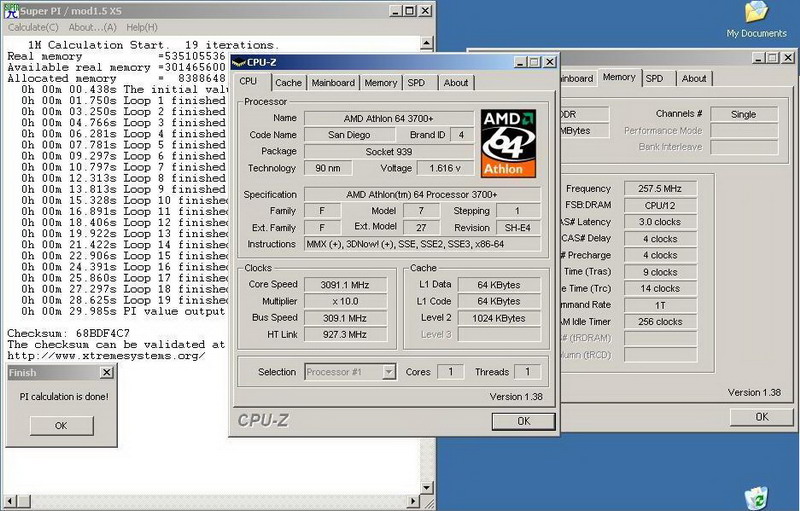Open the Recycle Bin desktop icon
Image resolution: width=800 pixels, height=511 pixels.
[x=756, y=499]
